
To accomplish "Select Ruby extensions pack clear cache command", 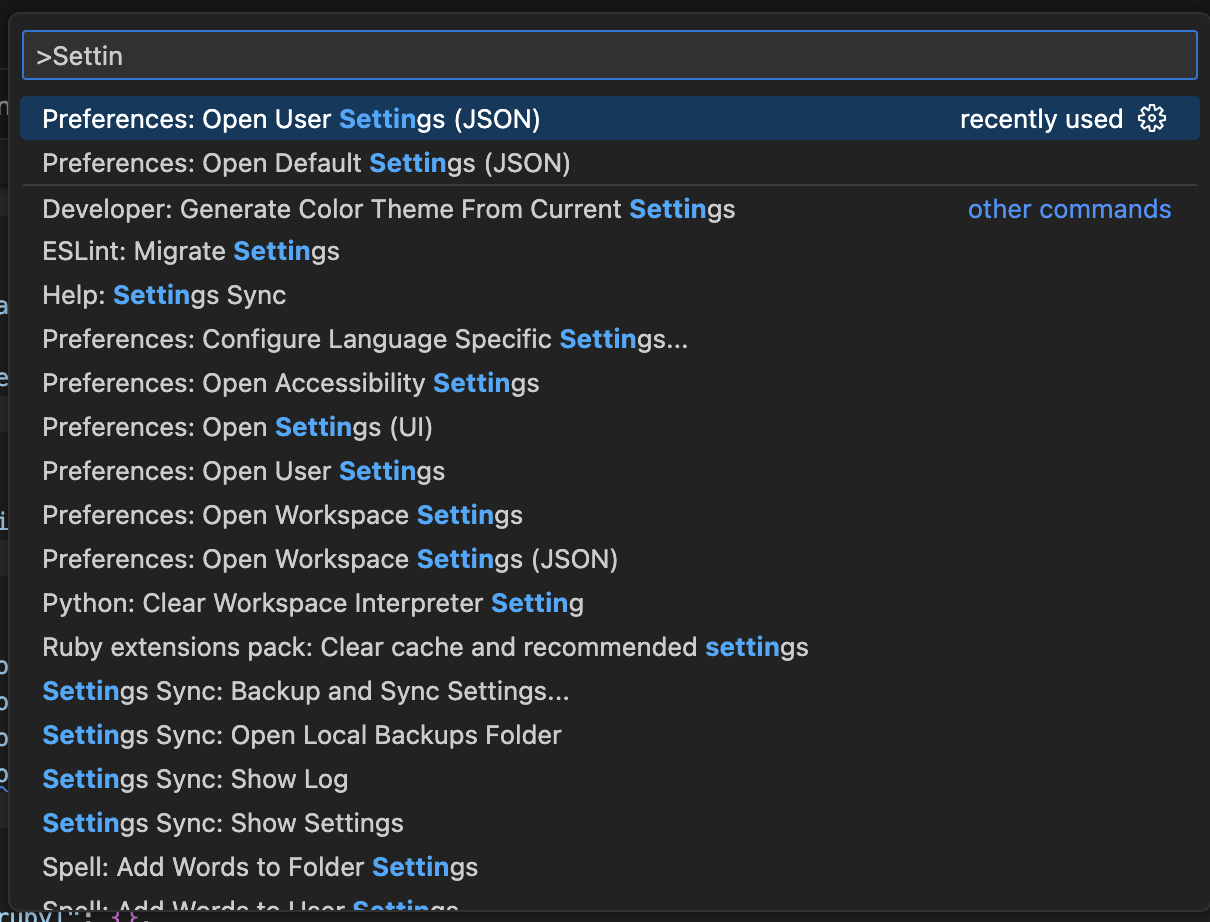I will [x=425, y=647].
